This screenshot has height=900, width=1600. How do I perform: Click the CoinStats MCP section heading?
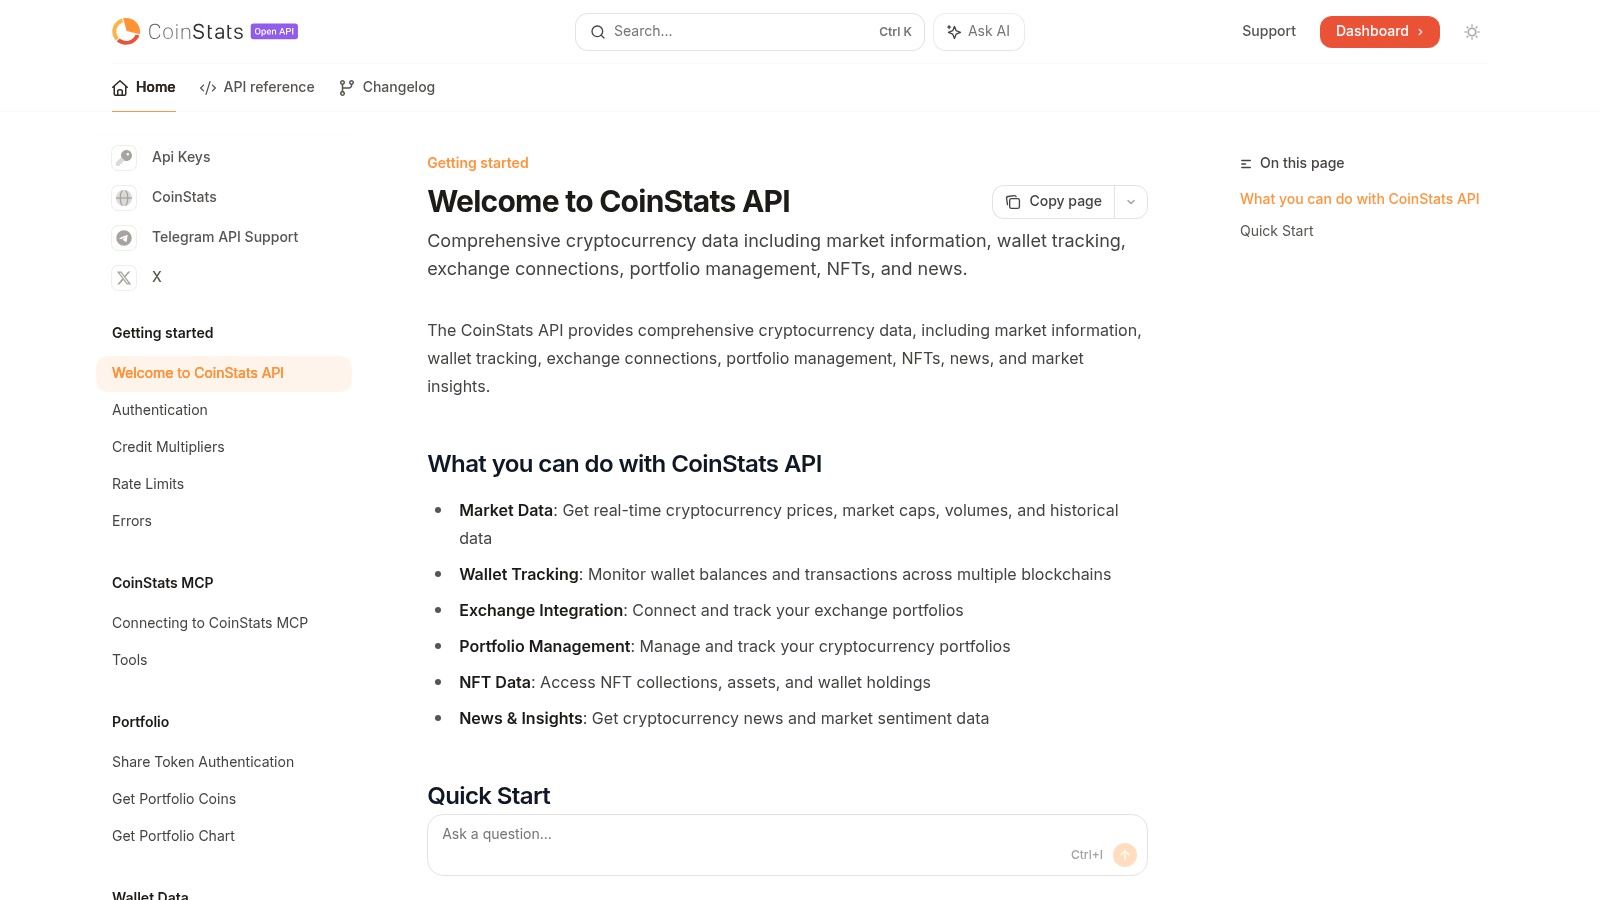coord(163,583)
